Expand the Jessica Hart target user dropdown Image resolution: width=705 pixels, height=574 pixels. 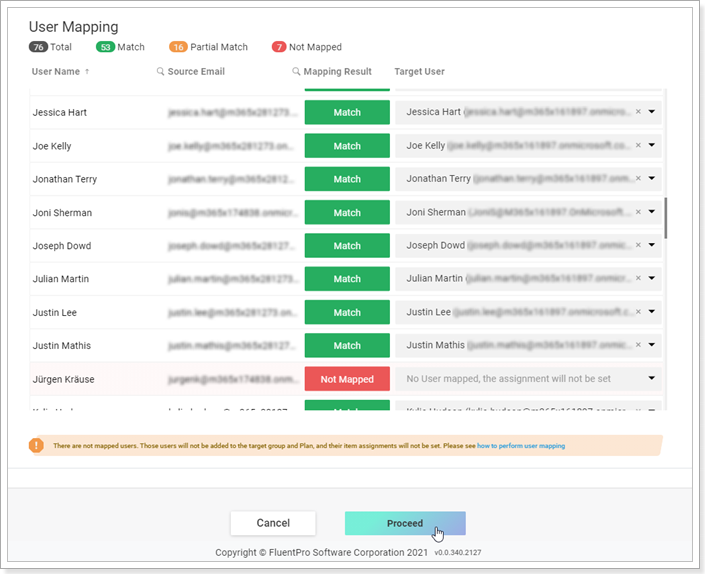click(x=651, y=111)
